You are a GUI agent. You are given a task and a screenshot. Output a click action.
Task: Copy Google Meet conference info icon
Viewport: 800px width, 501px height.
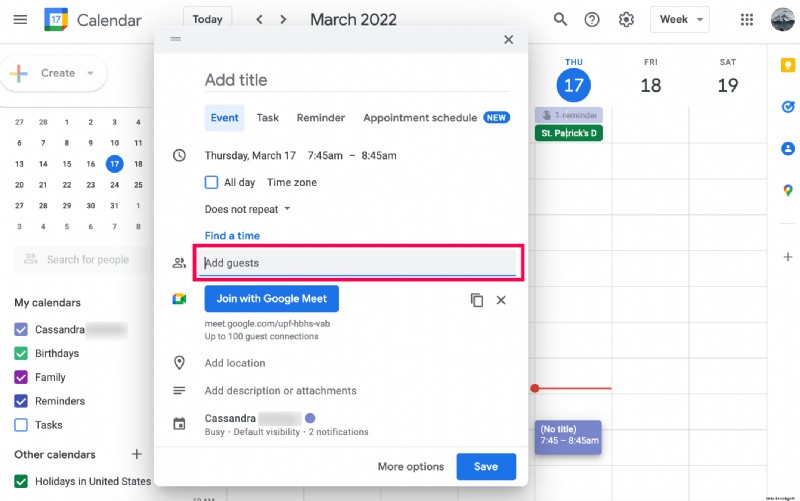(477, 300)
